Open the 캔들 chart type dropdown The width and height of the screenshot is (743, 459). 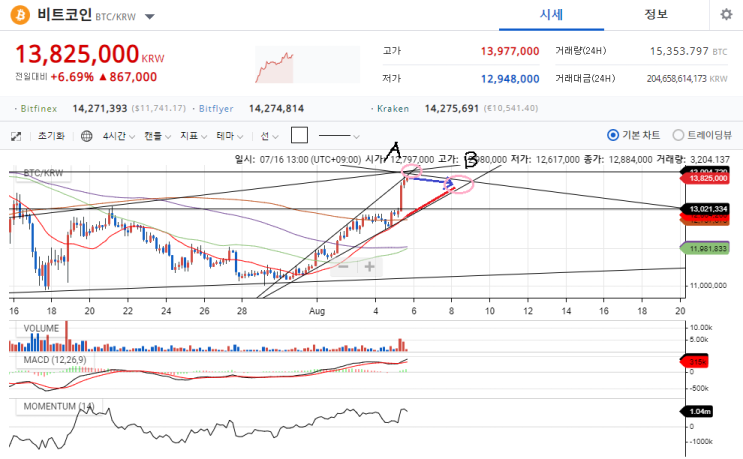(157, 136)
